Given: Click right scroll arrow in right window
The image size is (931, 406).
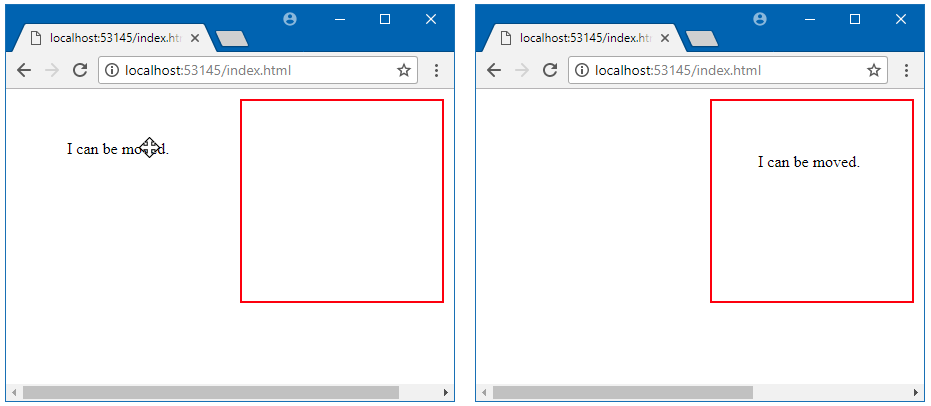Looking at the screenshot, I should (916, 392).
